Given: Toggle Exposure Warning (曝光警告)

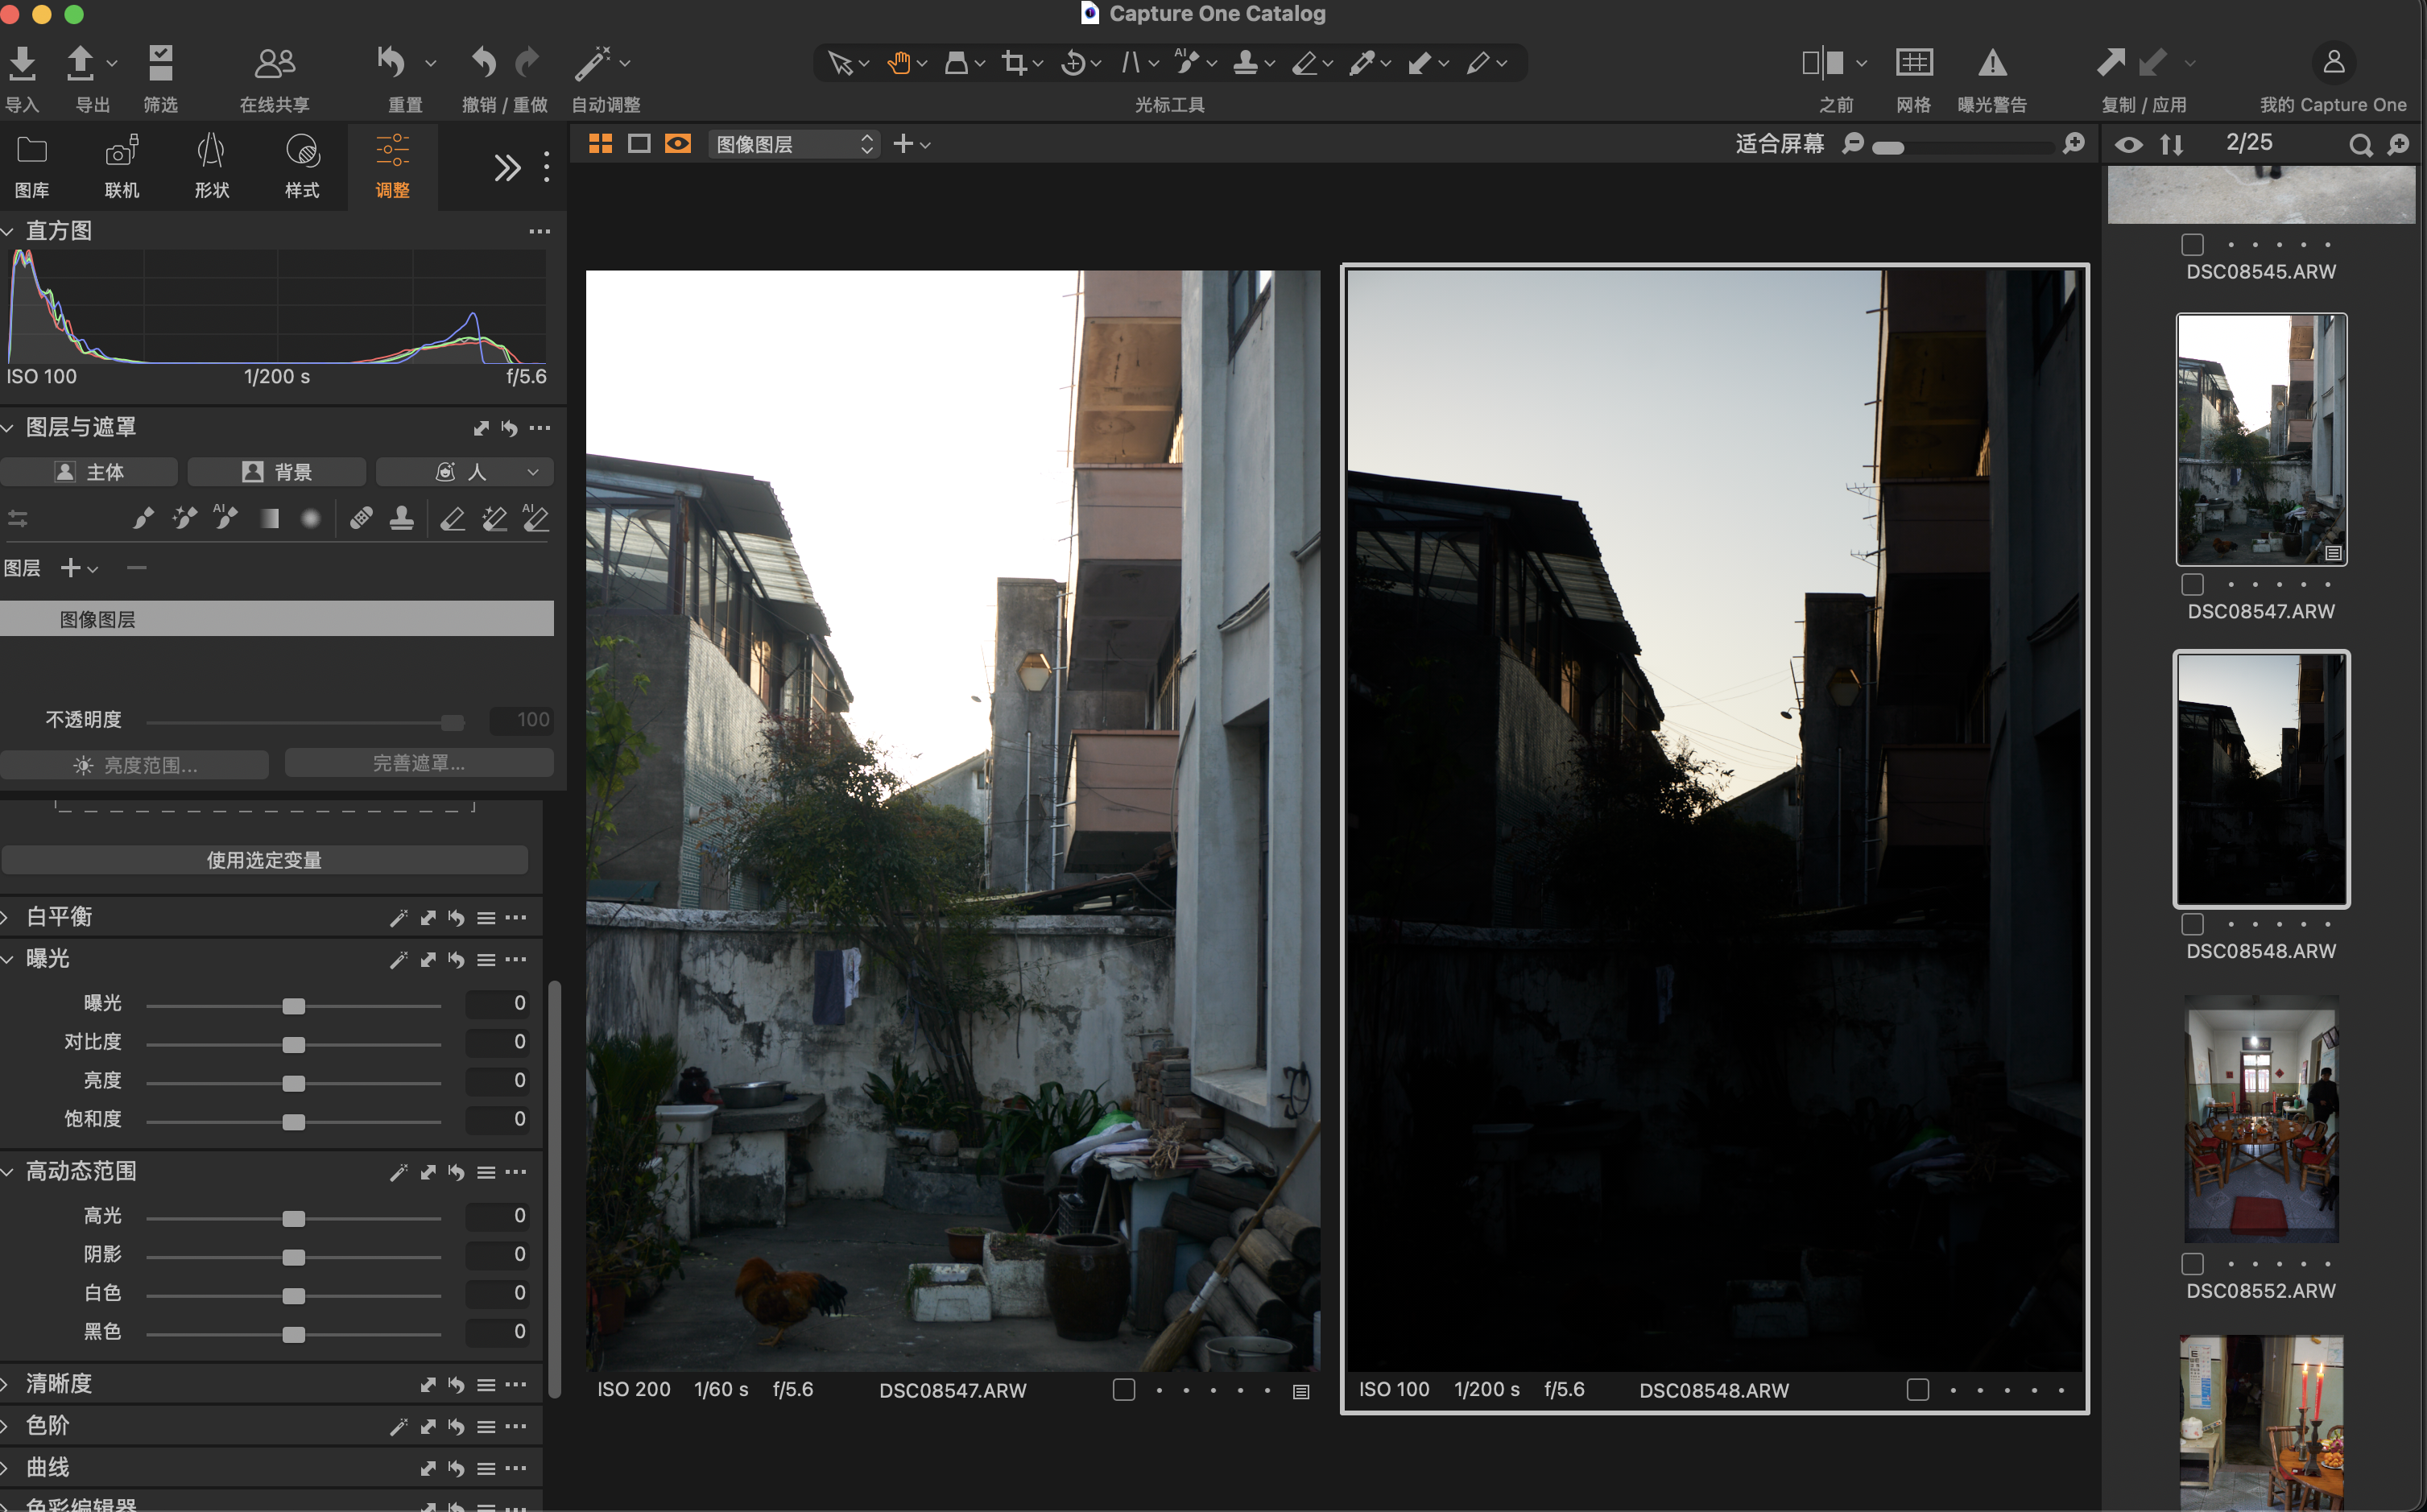Looking at the screenshot, I should click(1992, 63).
